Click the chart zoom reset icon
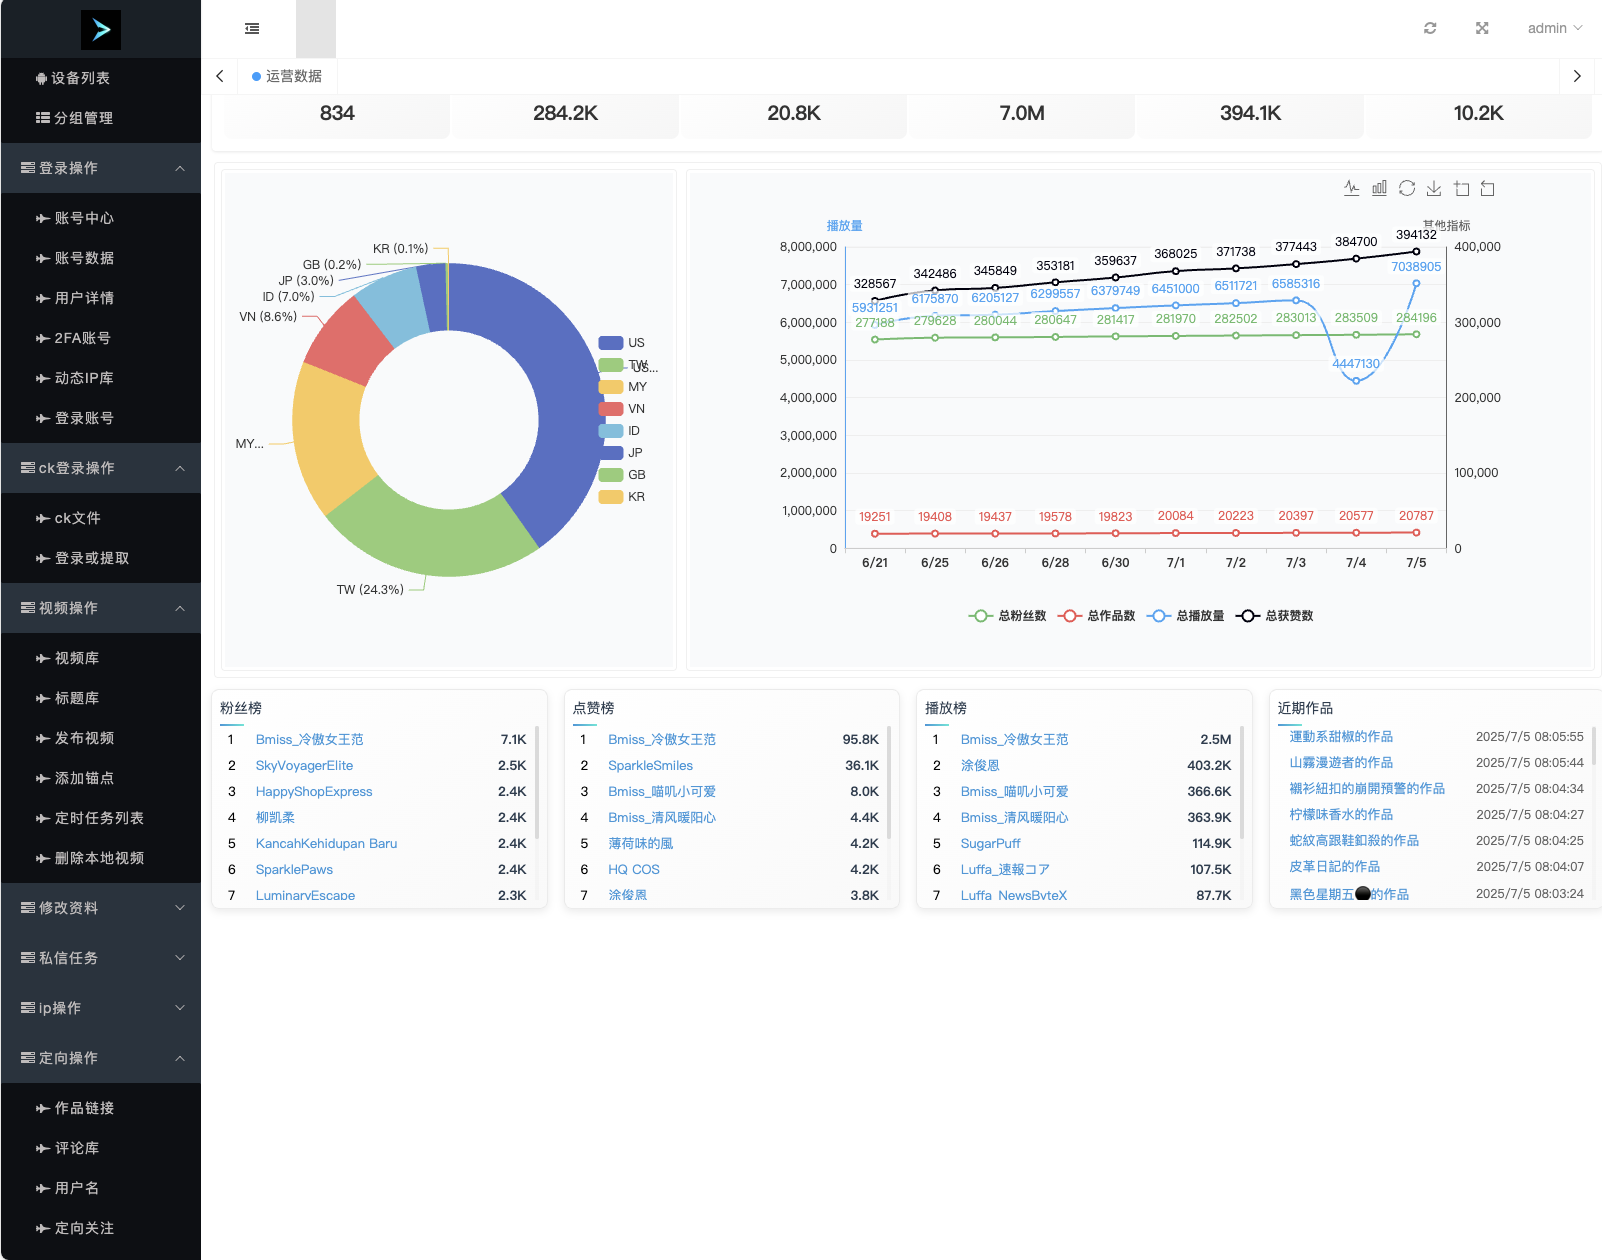Image resolution: width=1602 pixels, height=1260 pixels. (x=1488, y=188)
